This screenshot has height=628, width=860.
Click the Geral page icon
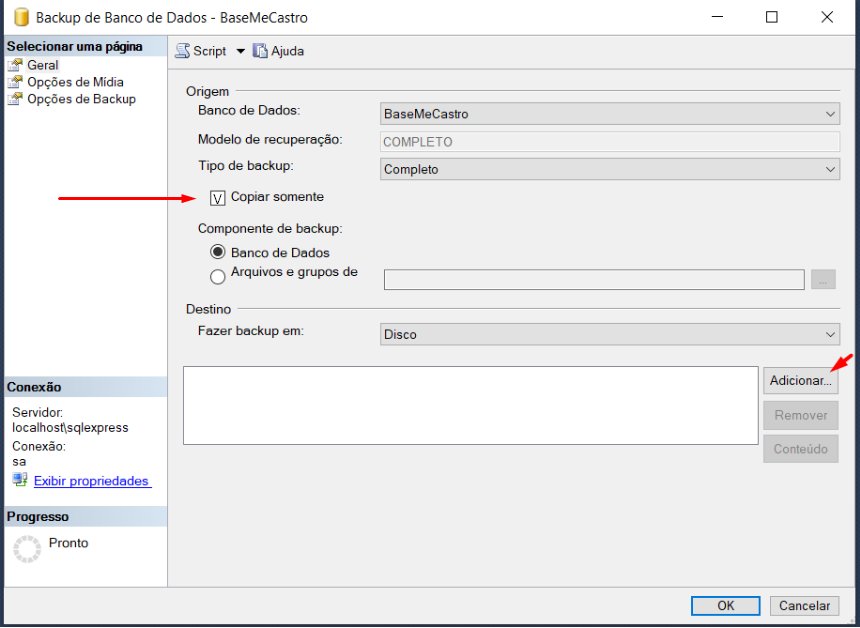(x=16, y=65)
